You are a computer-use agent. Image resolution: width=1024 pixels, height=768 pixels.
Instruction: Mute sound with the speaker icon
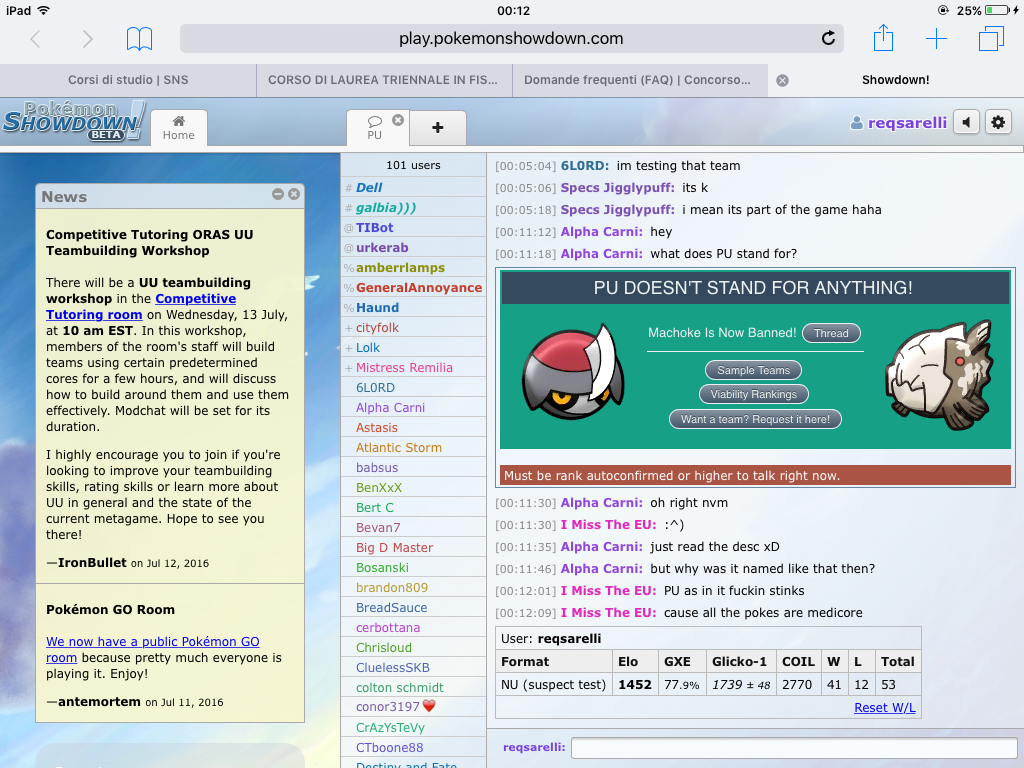coord(967,122)
